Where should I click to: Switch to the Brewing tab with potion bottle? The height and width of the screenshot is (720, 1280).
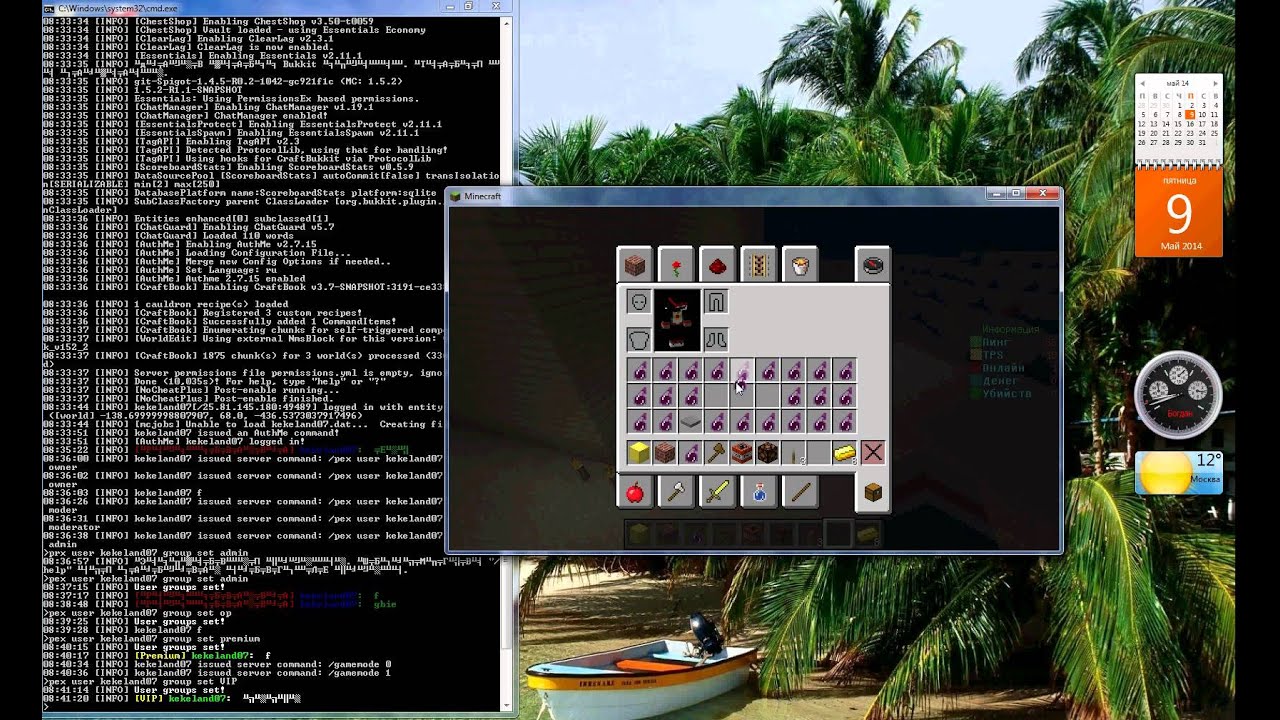(x=758, y=492)
